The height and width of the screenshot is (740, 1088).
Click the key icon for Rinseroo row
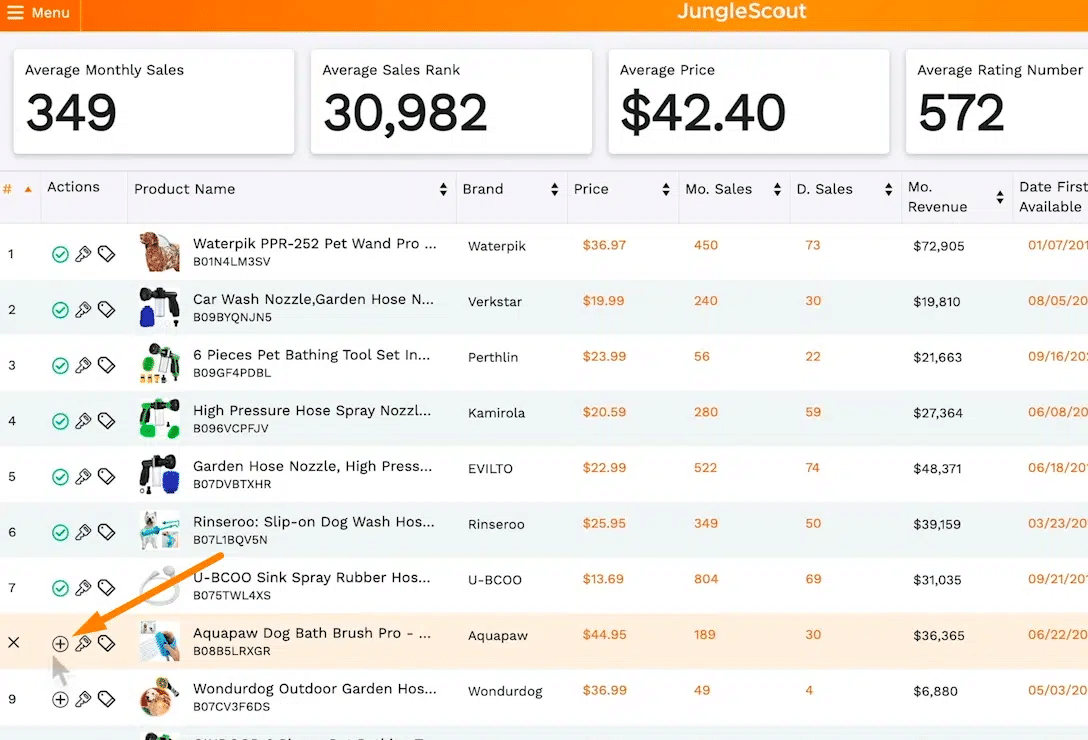[83, 532]
